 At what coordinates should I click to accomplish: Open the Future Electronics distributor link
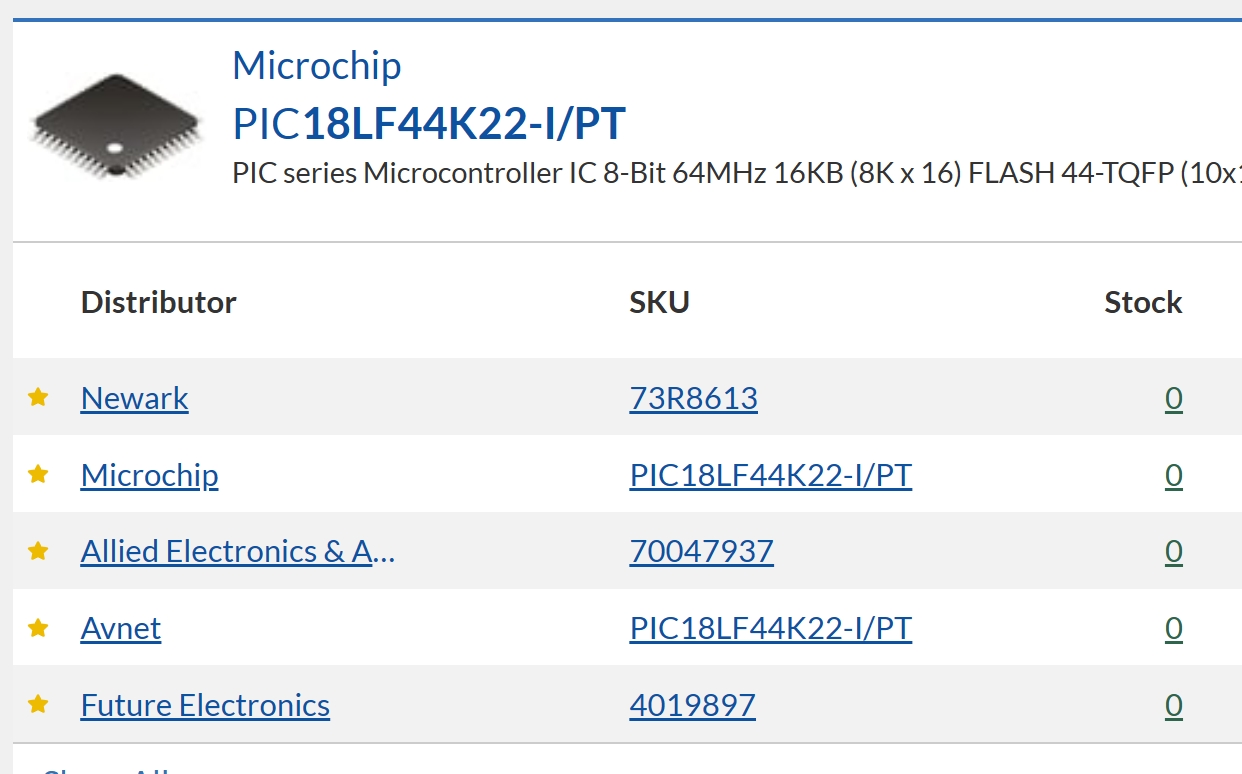(205, 705)
